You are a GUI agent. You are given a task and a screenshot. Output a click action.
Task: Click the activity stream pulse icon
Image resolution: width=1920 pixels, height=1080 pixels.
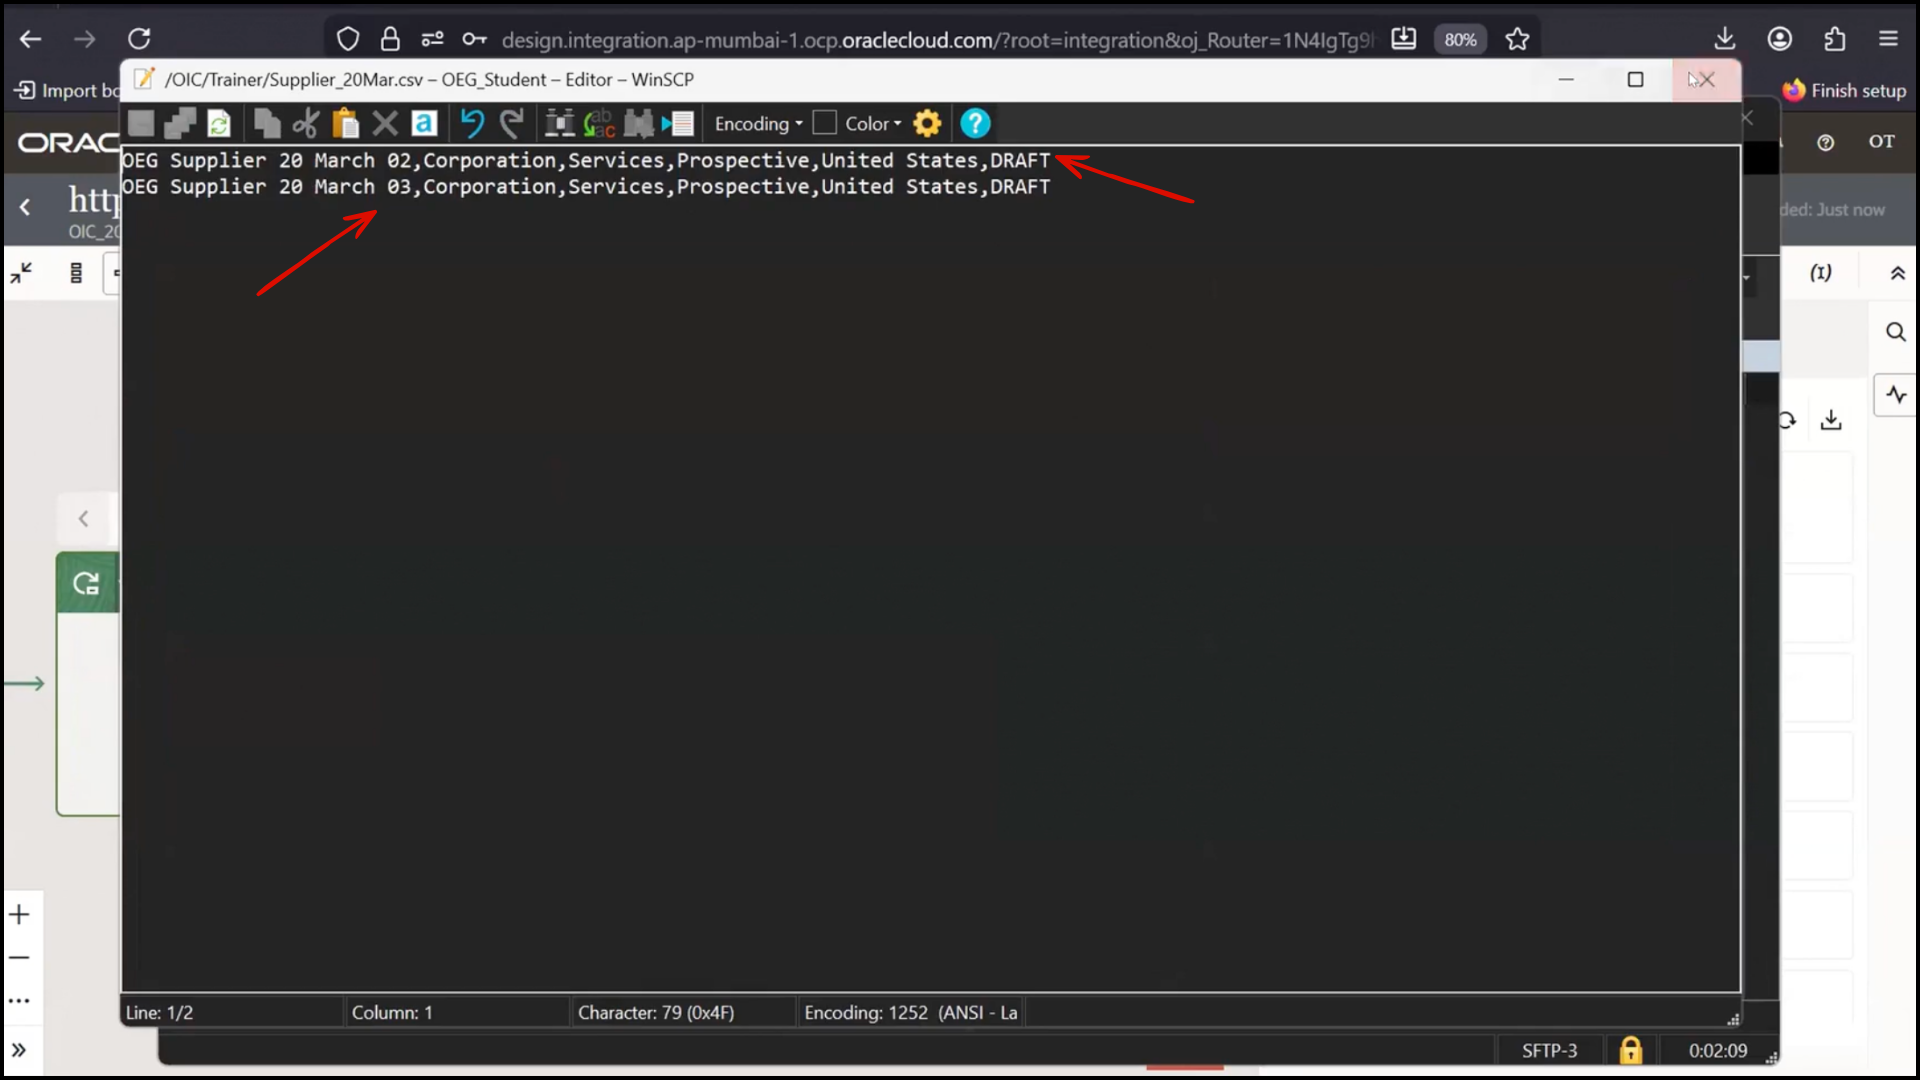(x=1896, y=395)
